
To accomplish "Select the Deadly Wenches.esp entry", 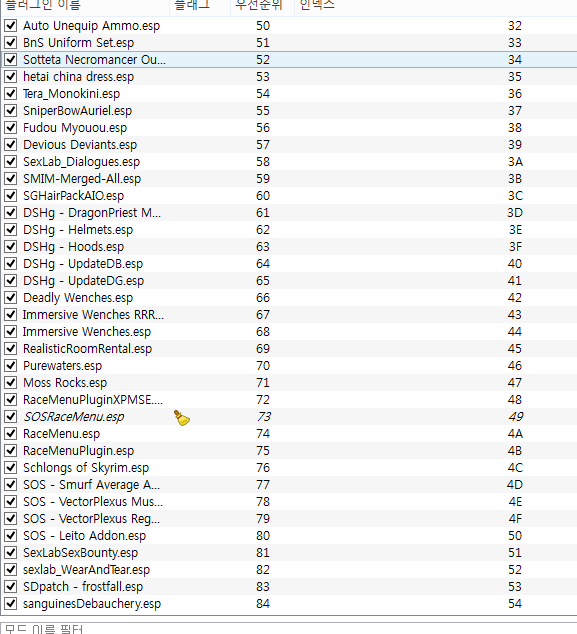I will [289, 298].
